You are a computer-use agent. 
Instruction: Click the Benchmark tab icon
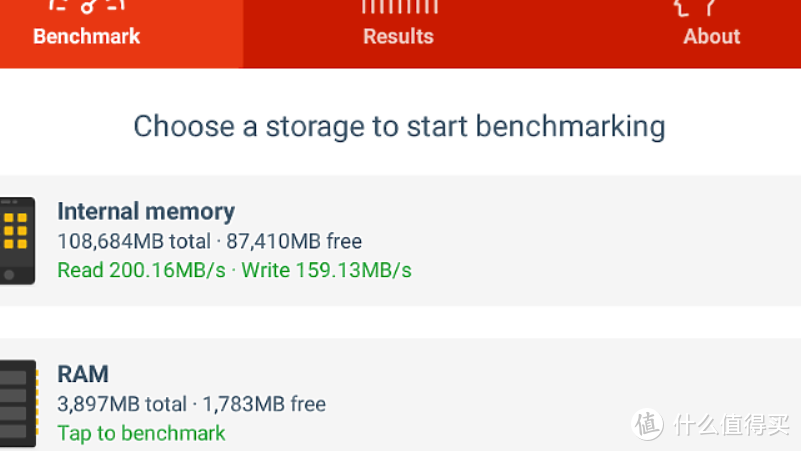coord(86,6)
